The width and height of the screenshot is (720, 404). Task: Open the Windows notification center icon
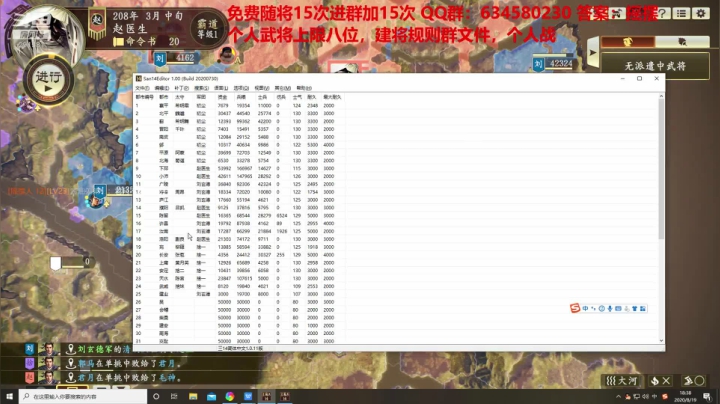click(x=707, y=396)
